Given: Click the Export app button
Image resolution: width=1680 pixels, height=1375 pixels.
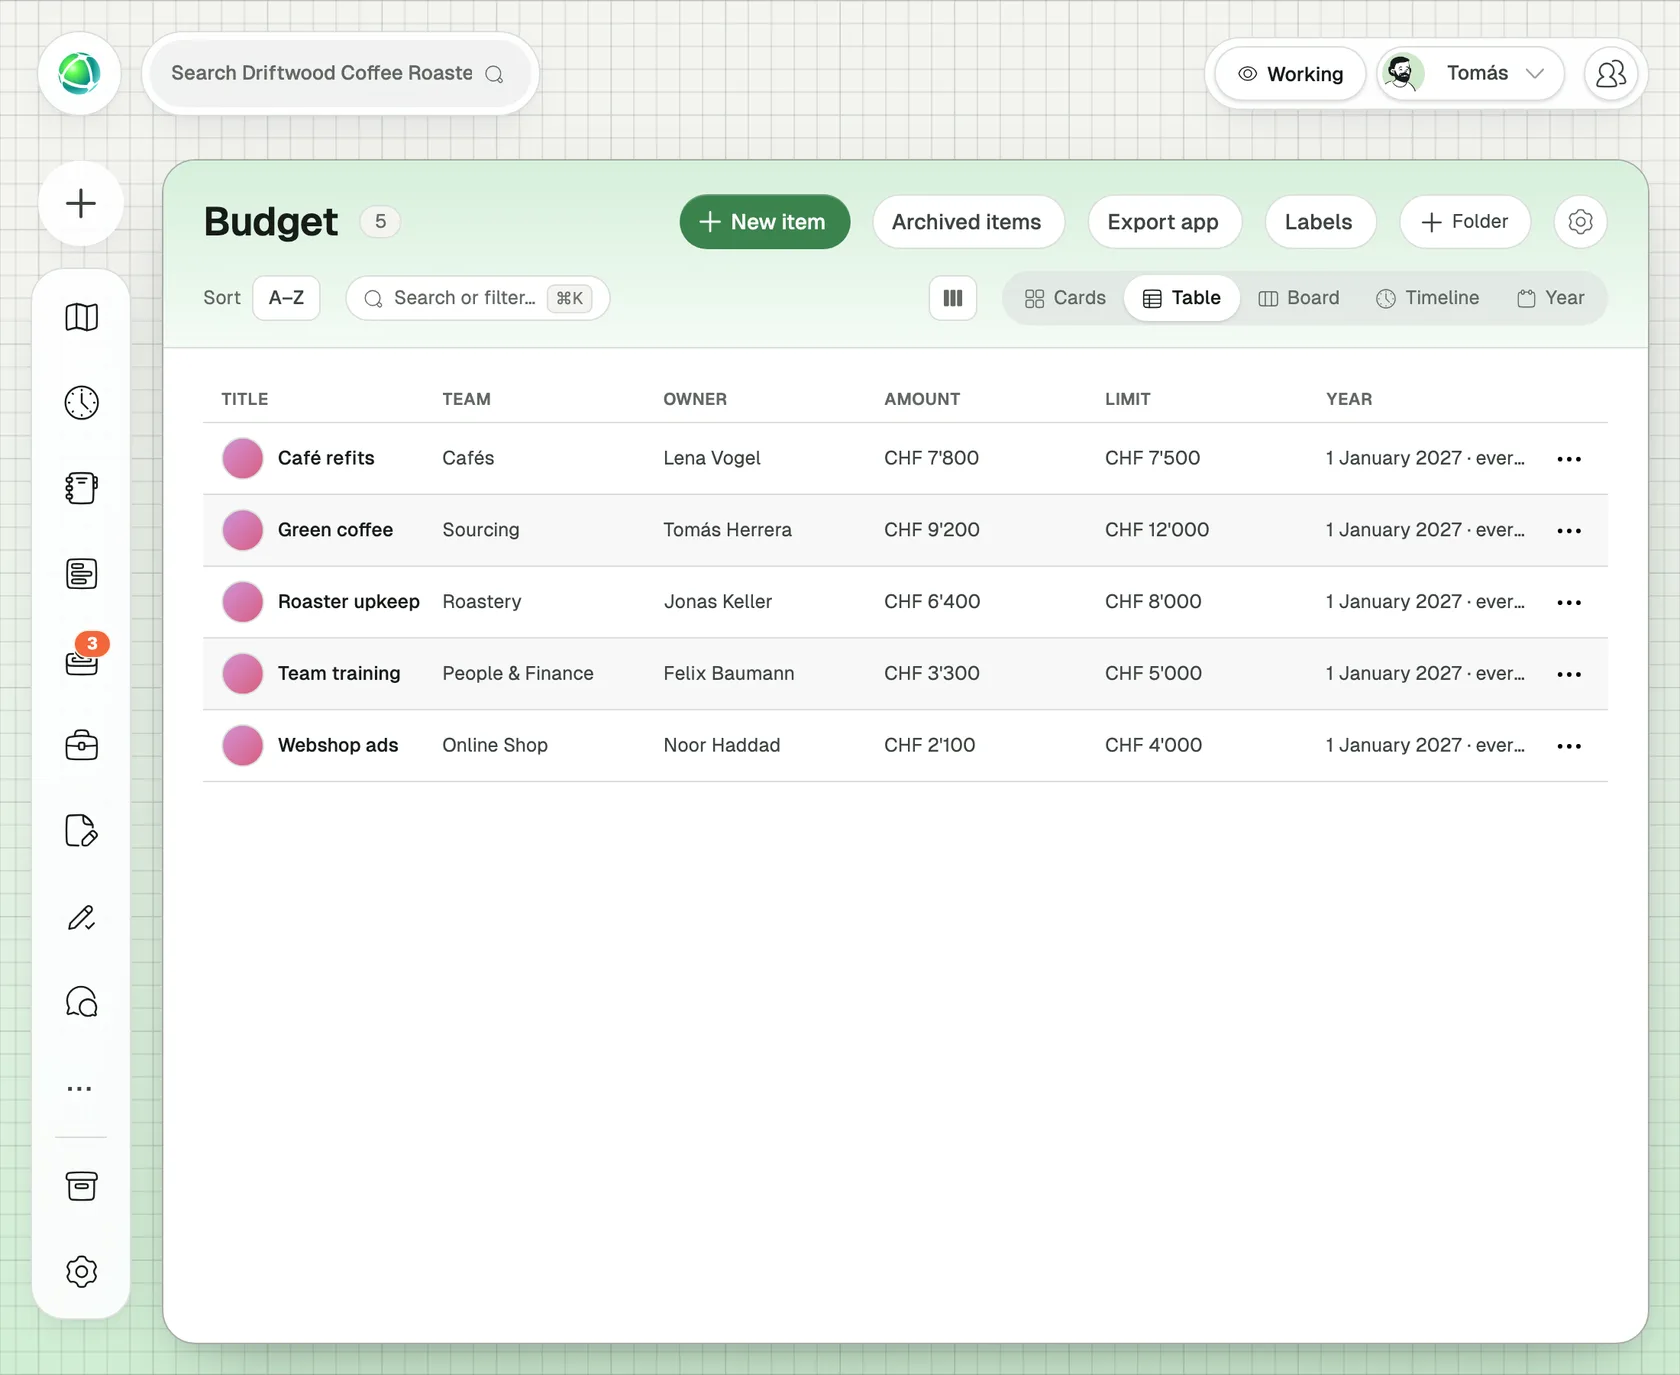Looking at the screenshot, I should [1163, 222].
